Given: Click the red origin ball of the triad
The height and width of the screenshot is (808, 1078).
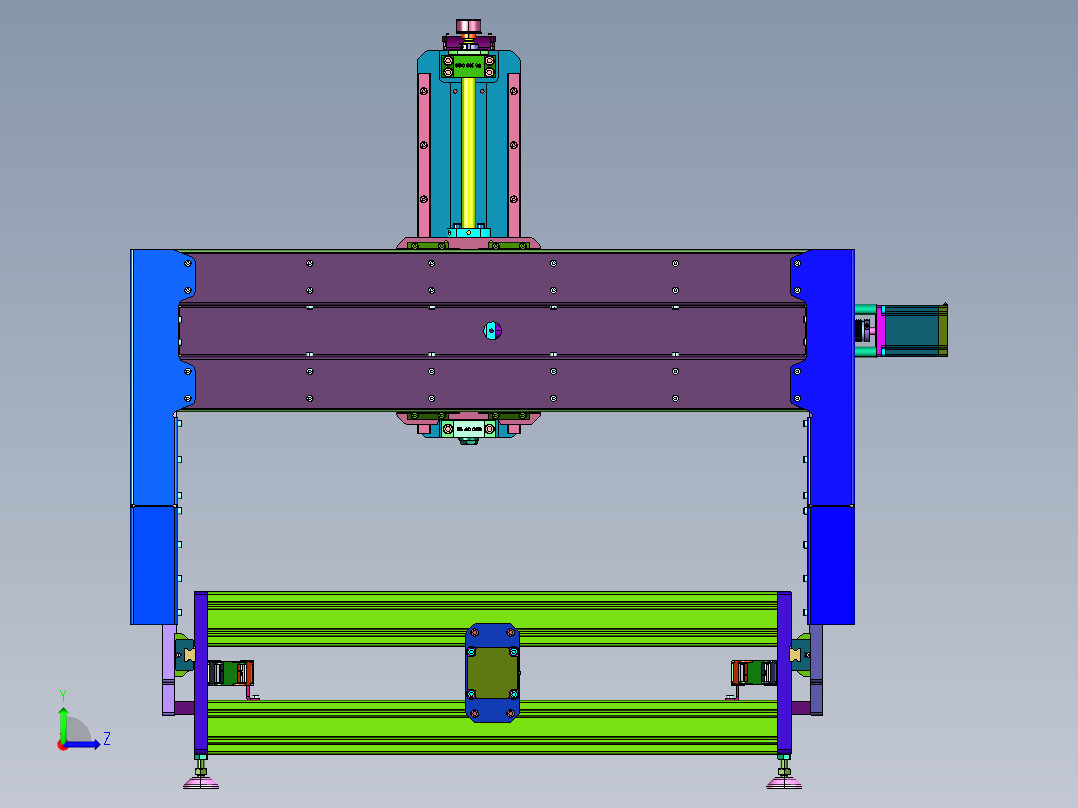Looking at the screenshot, I should click(x=62, y=746).
